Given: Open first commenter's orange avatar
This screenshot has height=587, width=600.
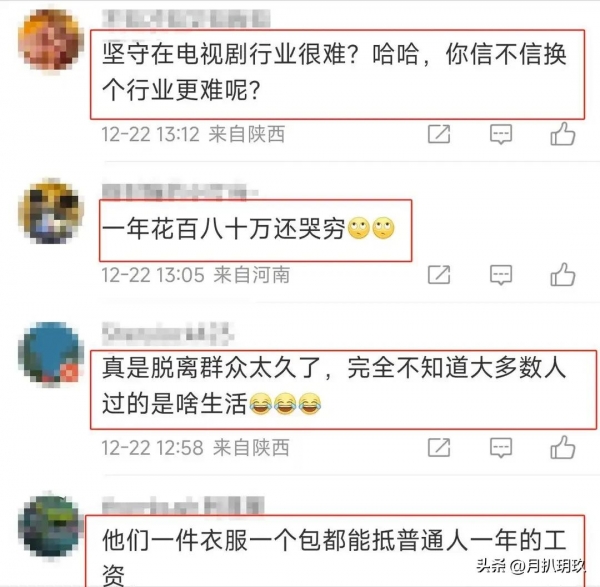Looking at the screenshot, I should [51, 40].
